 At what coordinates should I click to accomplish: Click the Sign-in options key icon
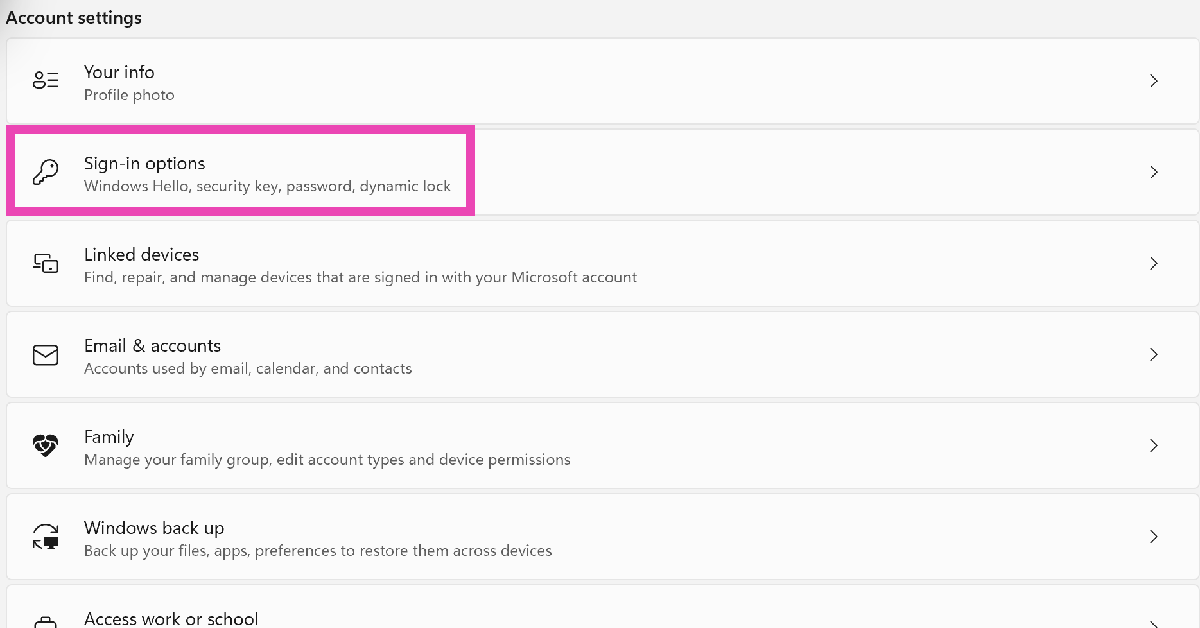point(46,172)
